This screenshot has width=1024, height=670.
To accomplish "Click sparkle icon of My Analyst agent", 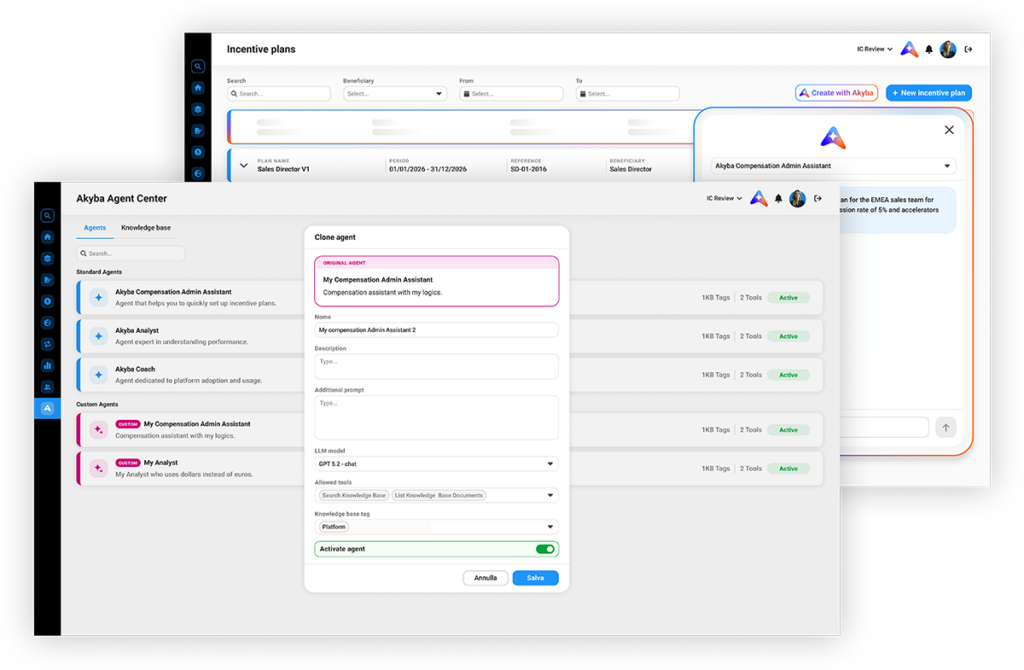I will tap(99, 468).
